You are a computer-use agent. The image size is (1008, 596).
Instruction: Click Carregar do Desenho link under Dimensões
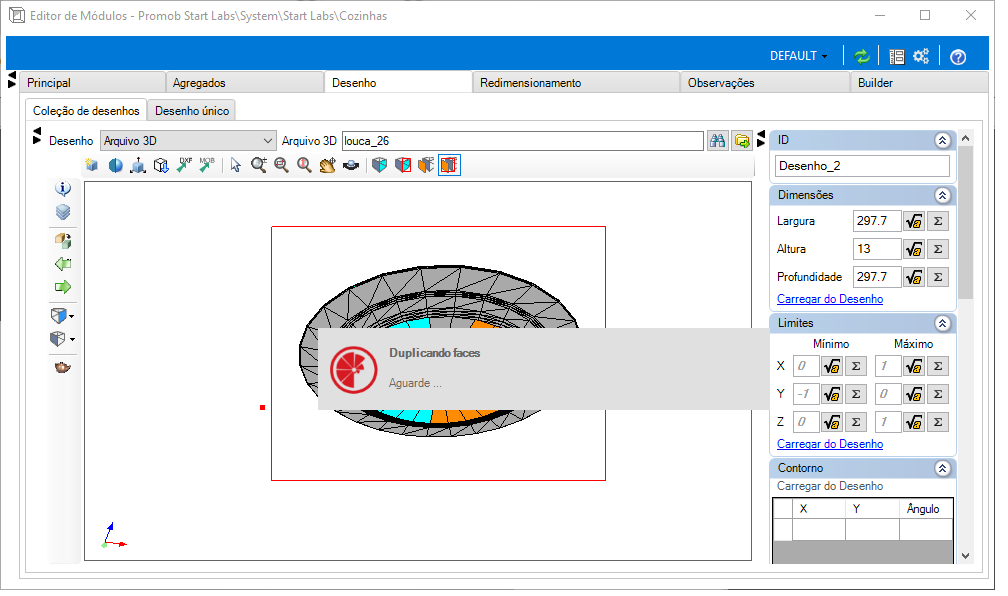coord(829,299)
